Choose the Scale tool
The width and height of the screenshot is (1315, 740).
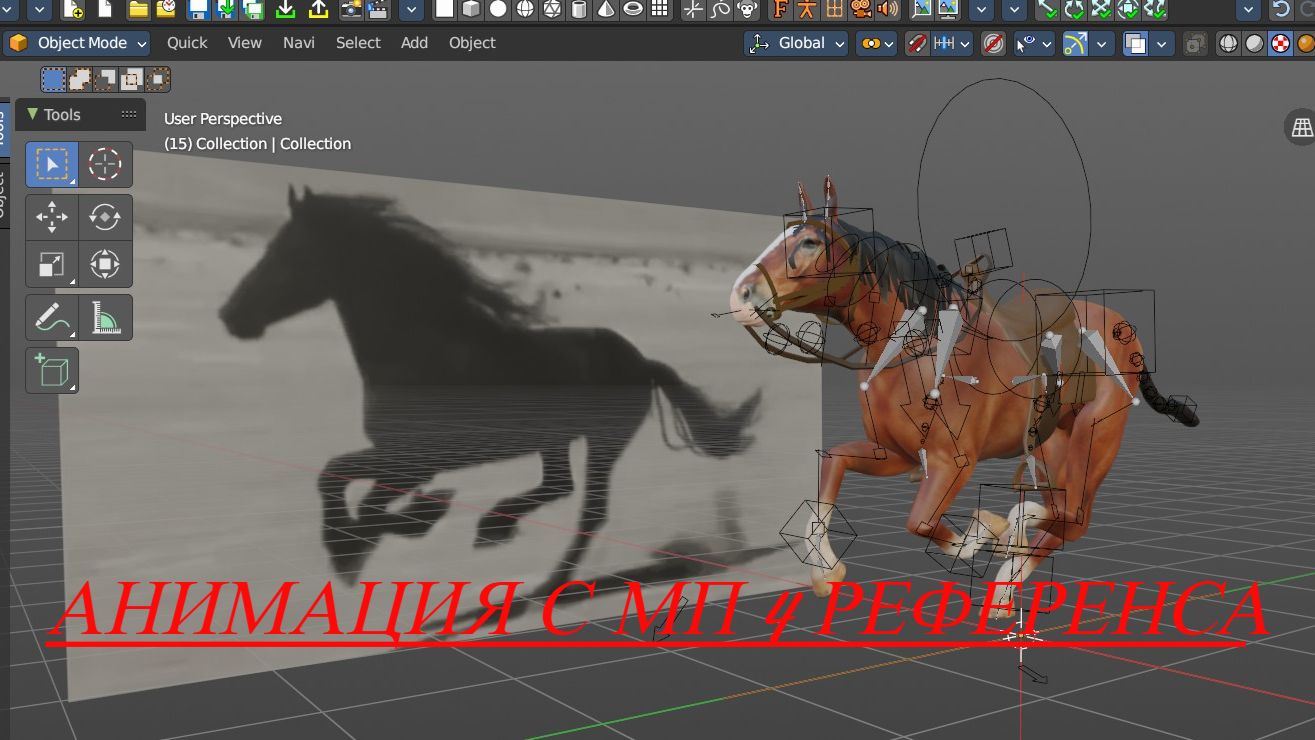point(51,264)
